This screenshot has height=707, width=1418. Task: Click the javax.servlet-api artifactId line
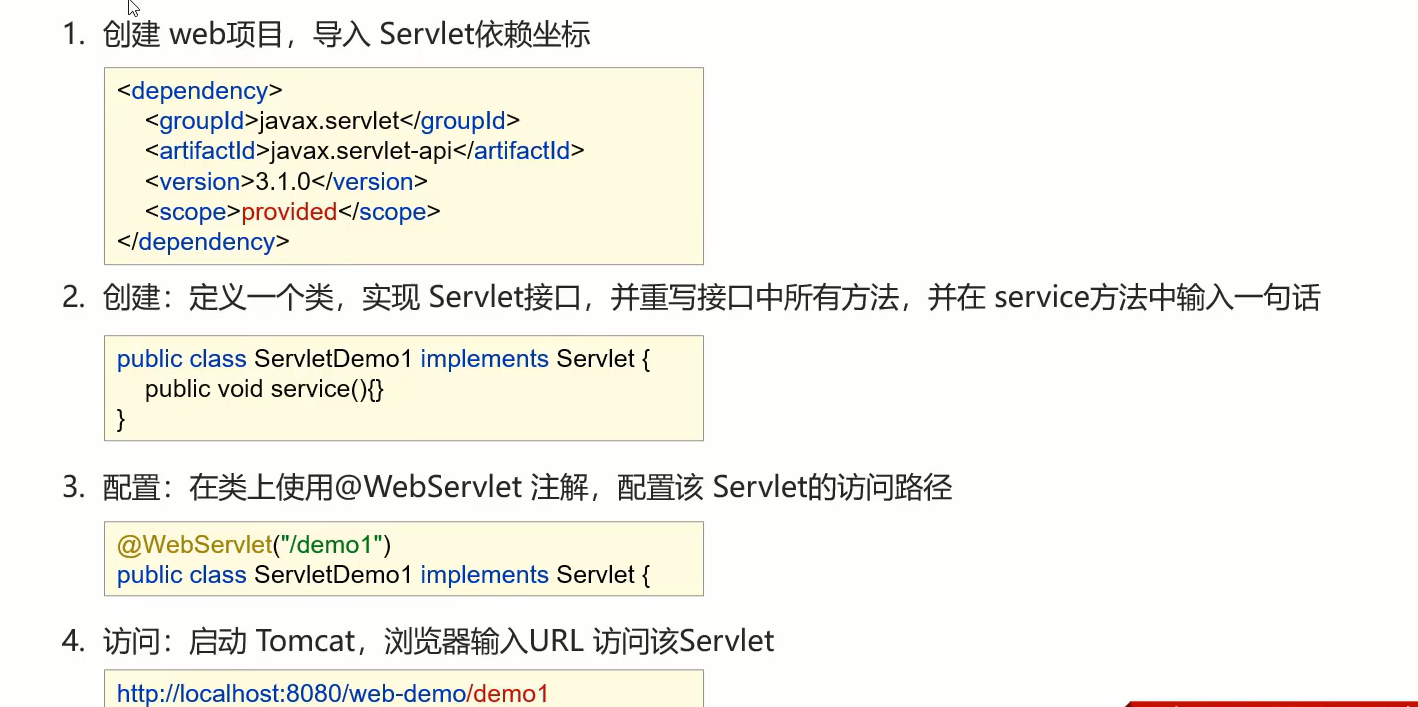[364, 151]
